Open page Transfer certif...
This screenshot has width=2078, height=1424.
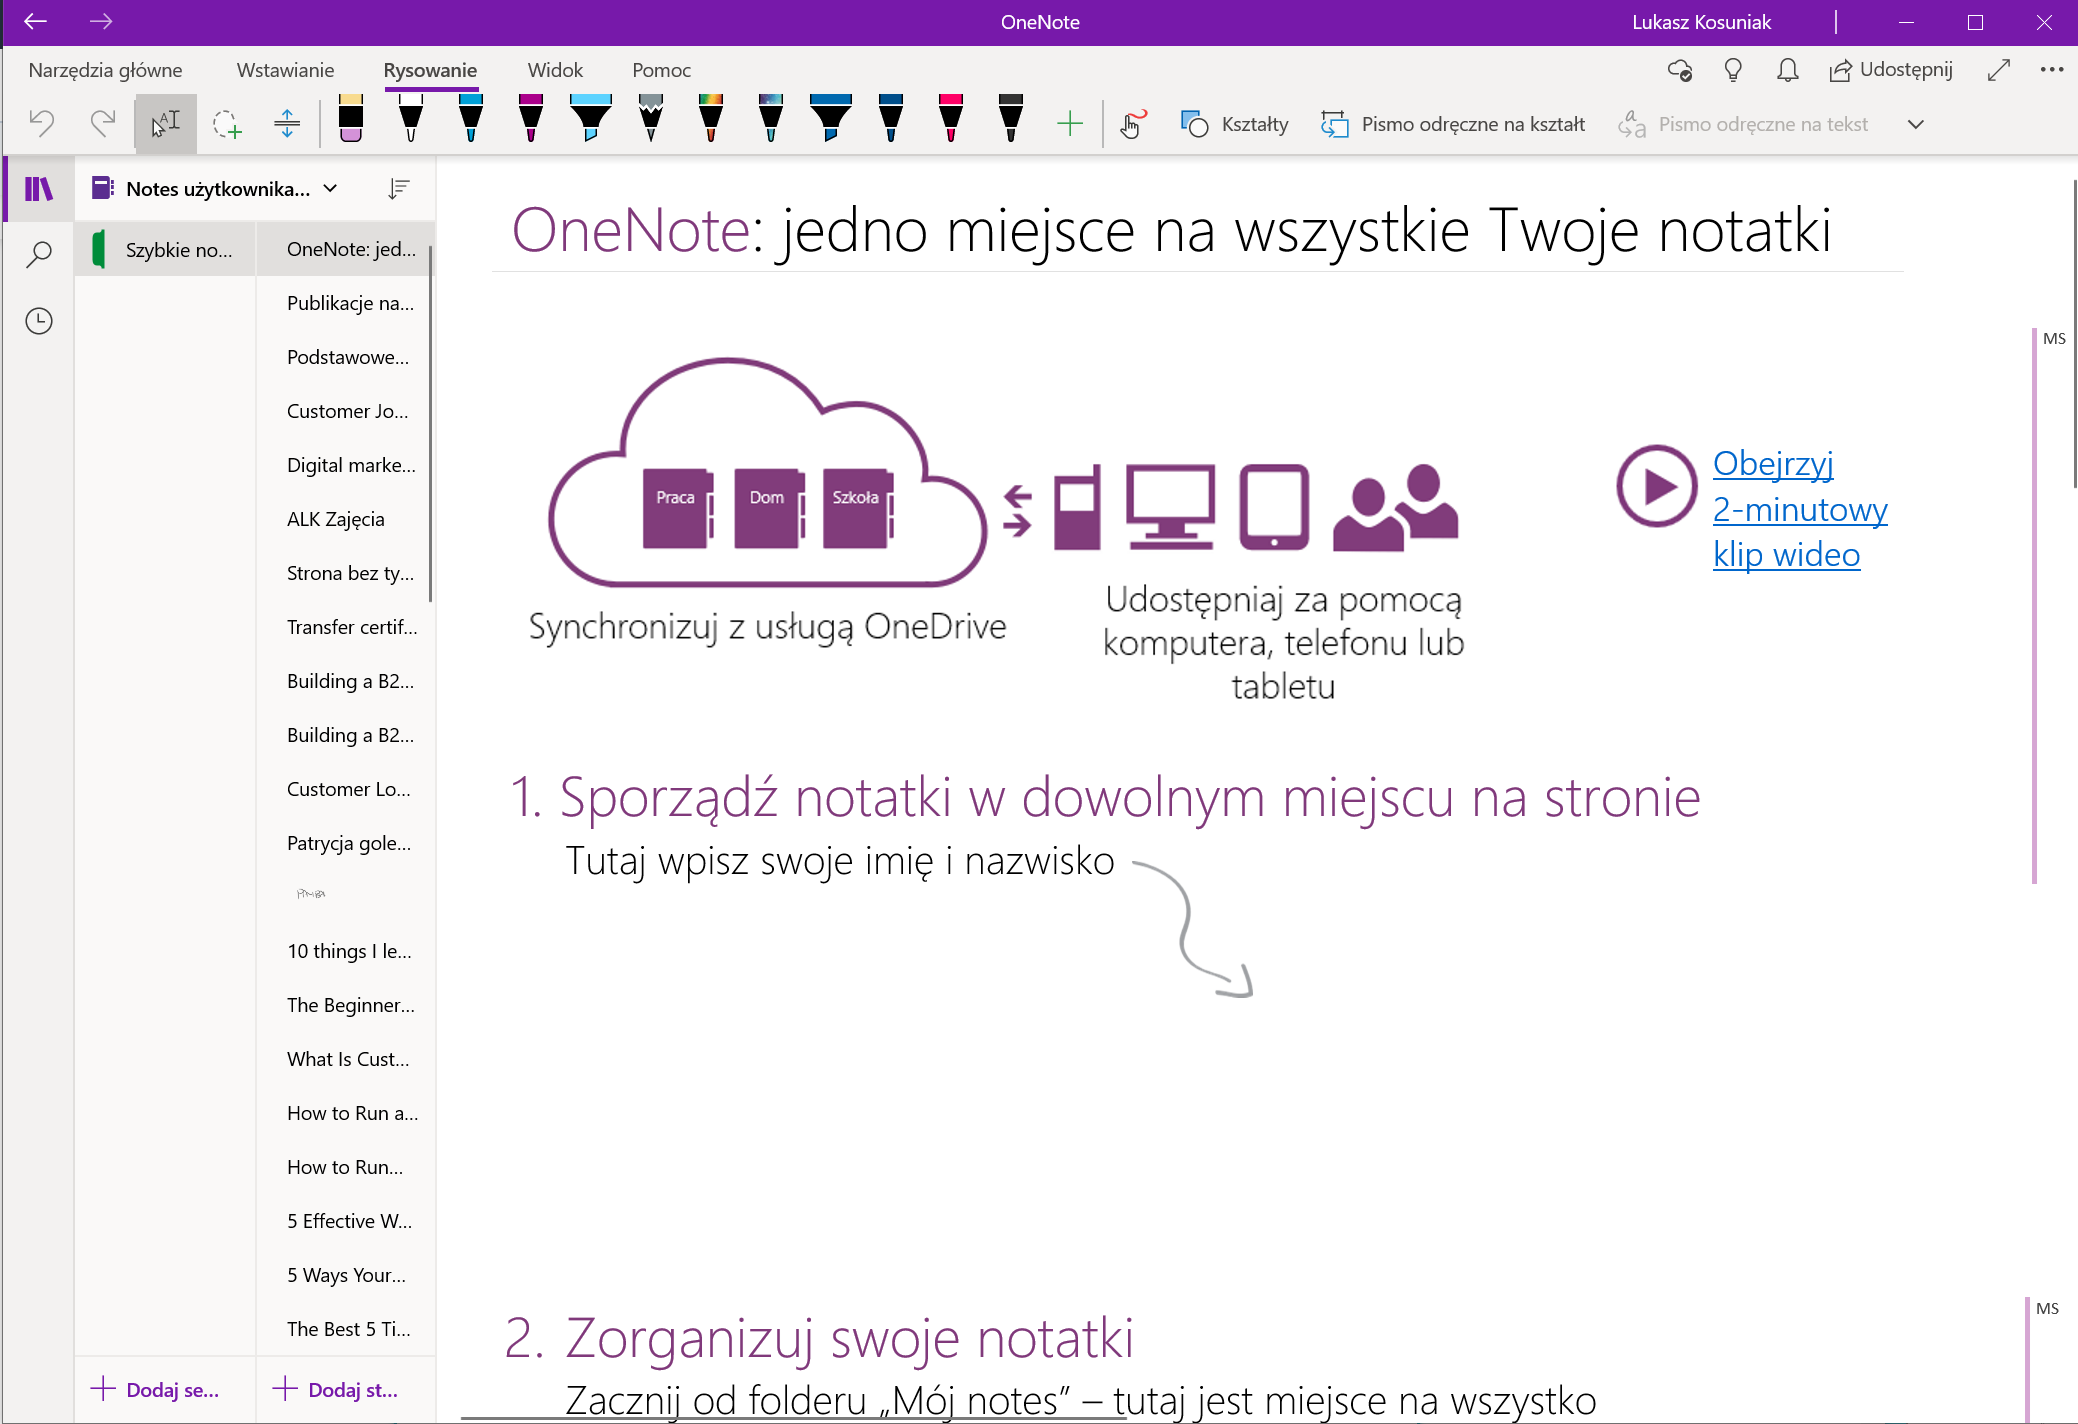[346, 627]
